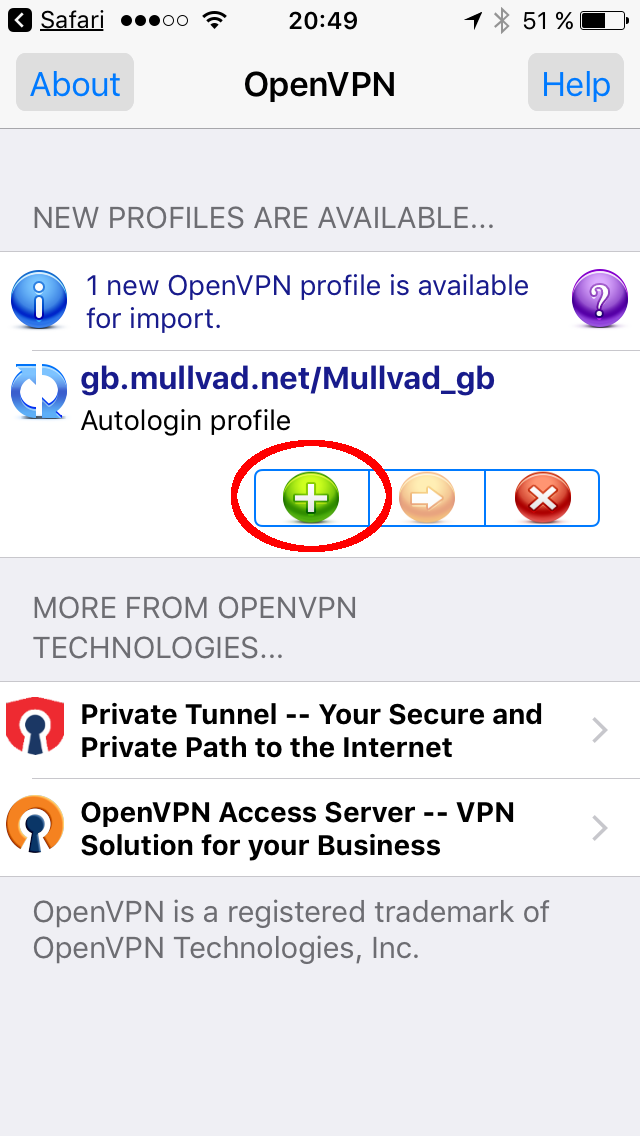Open Private Tunnel secure path entry
Viewport: 640px width, 1136px height.
point(320,730)
